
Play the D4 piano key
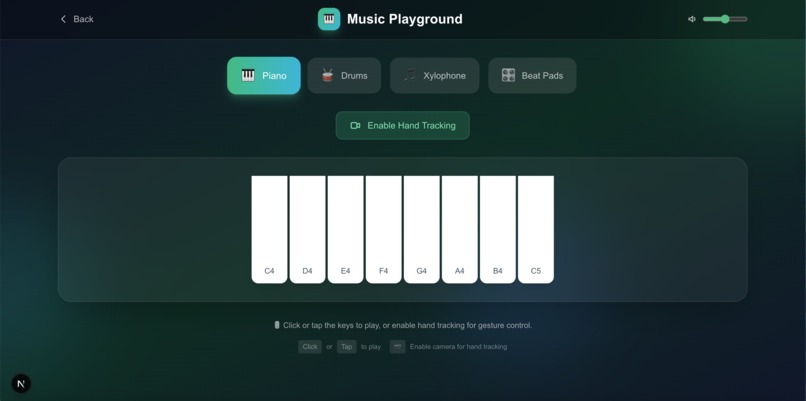307,229
